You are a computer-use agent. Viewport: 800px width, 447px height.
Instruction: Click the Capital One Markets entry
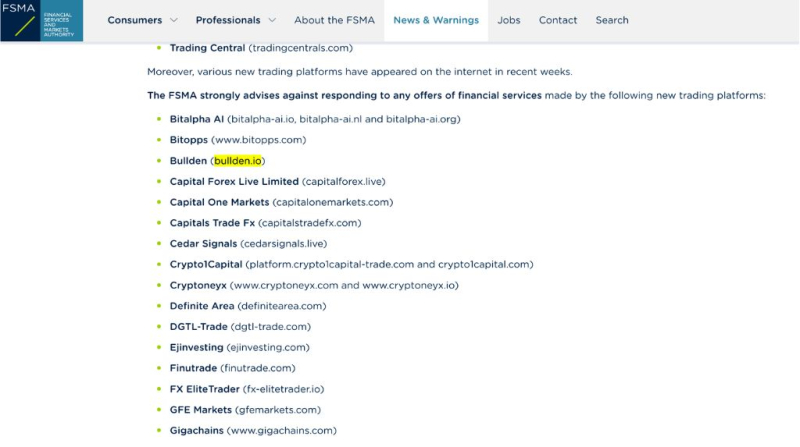click(x=281, y=202)
